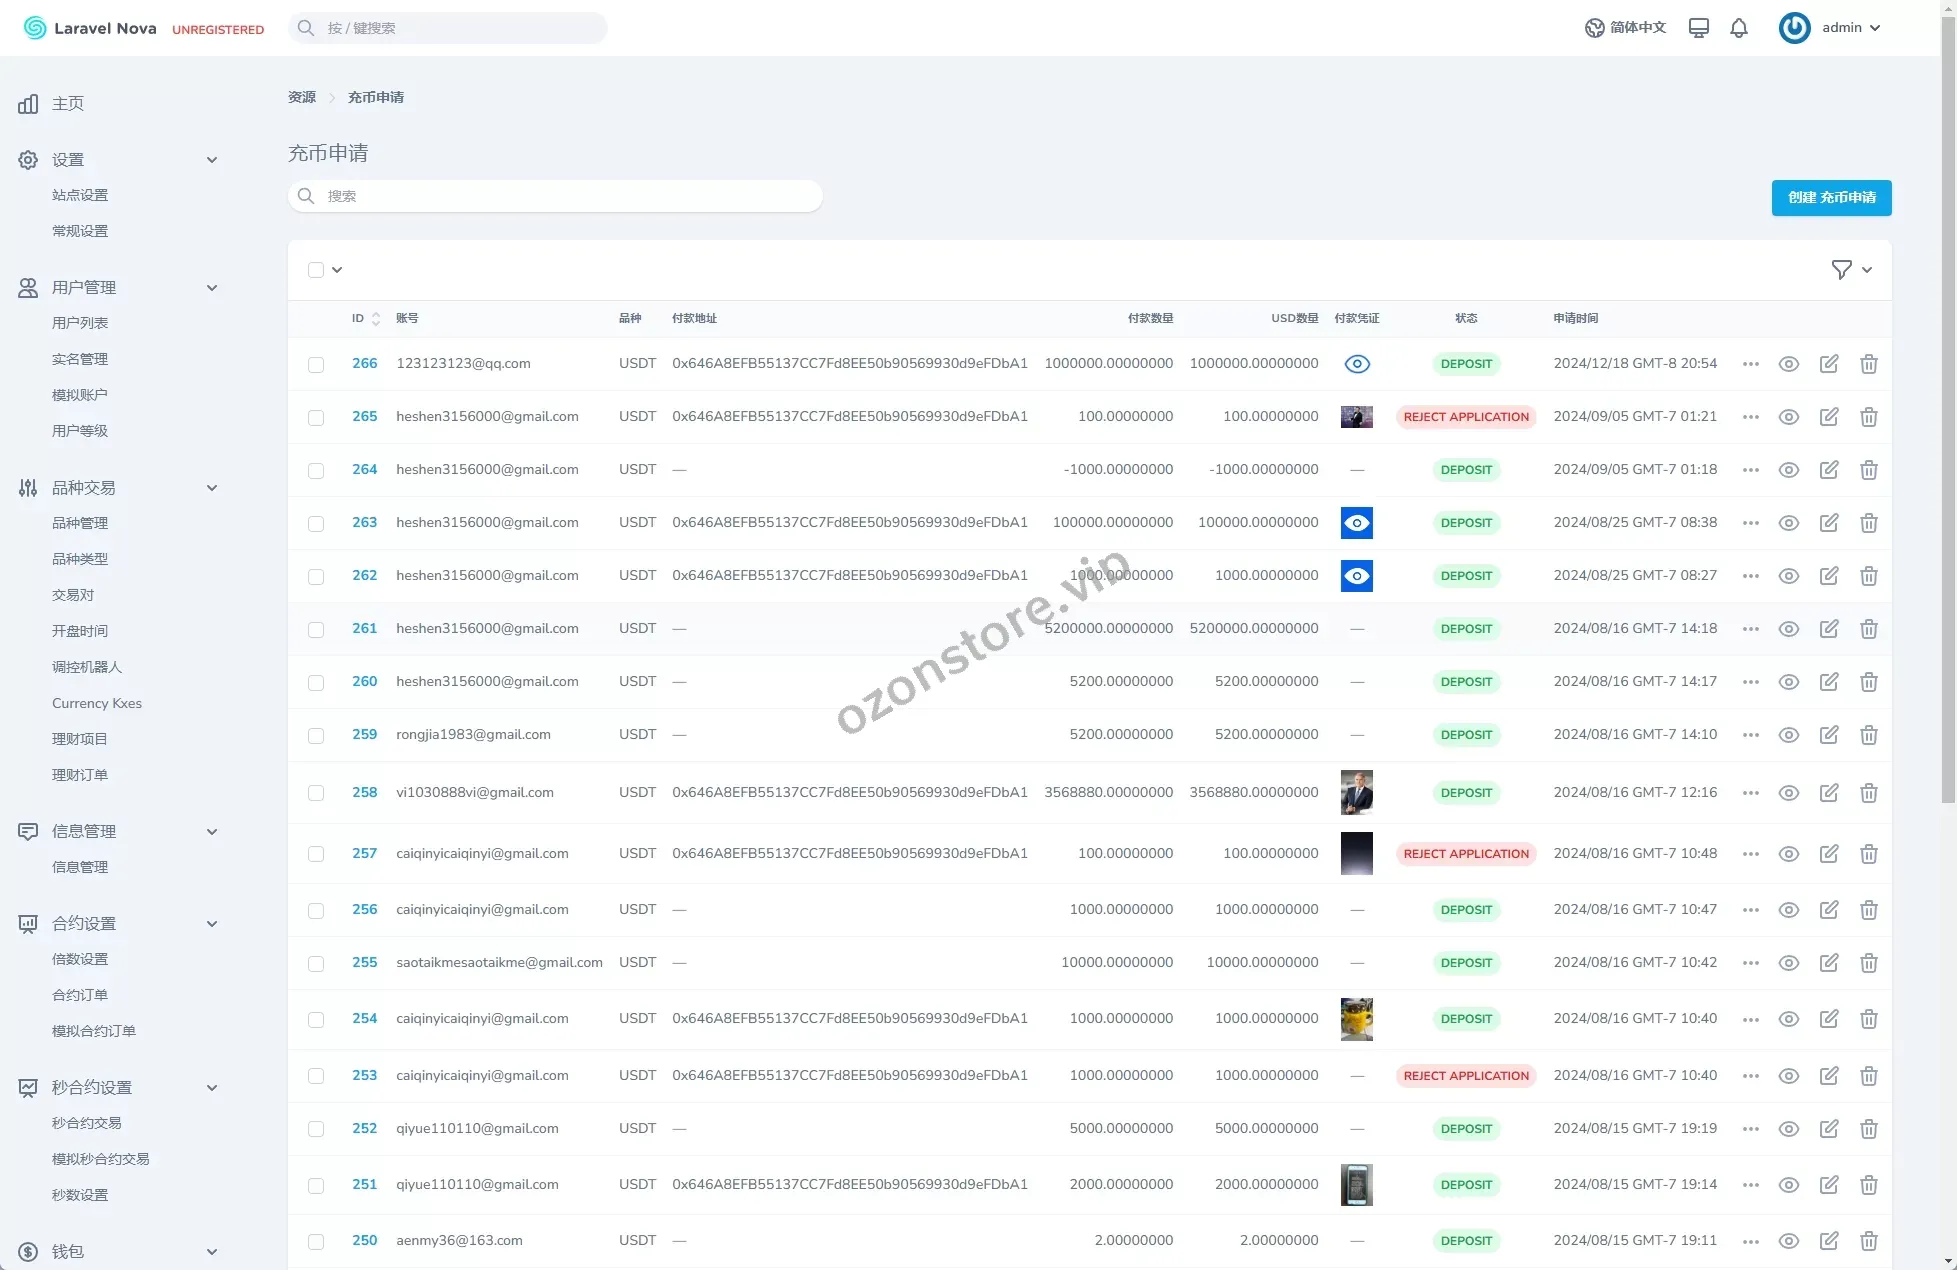Viewport: 1957px width, 1270px height.
Task: Check the checkbox for row 266
Action: pyautogui.click(x=316, y=365)
